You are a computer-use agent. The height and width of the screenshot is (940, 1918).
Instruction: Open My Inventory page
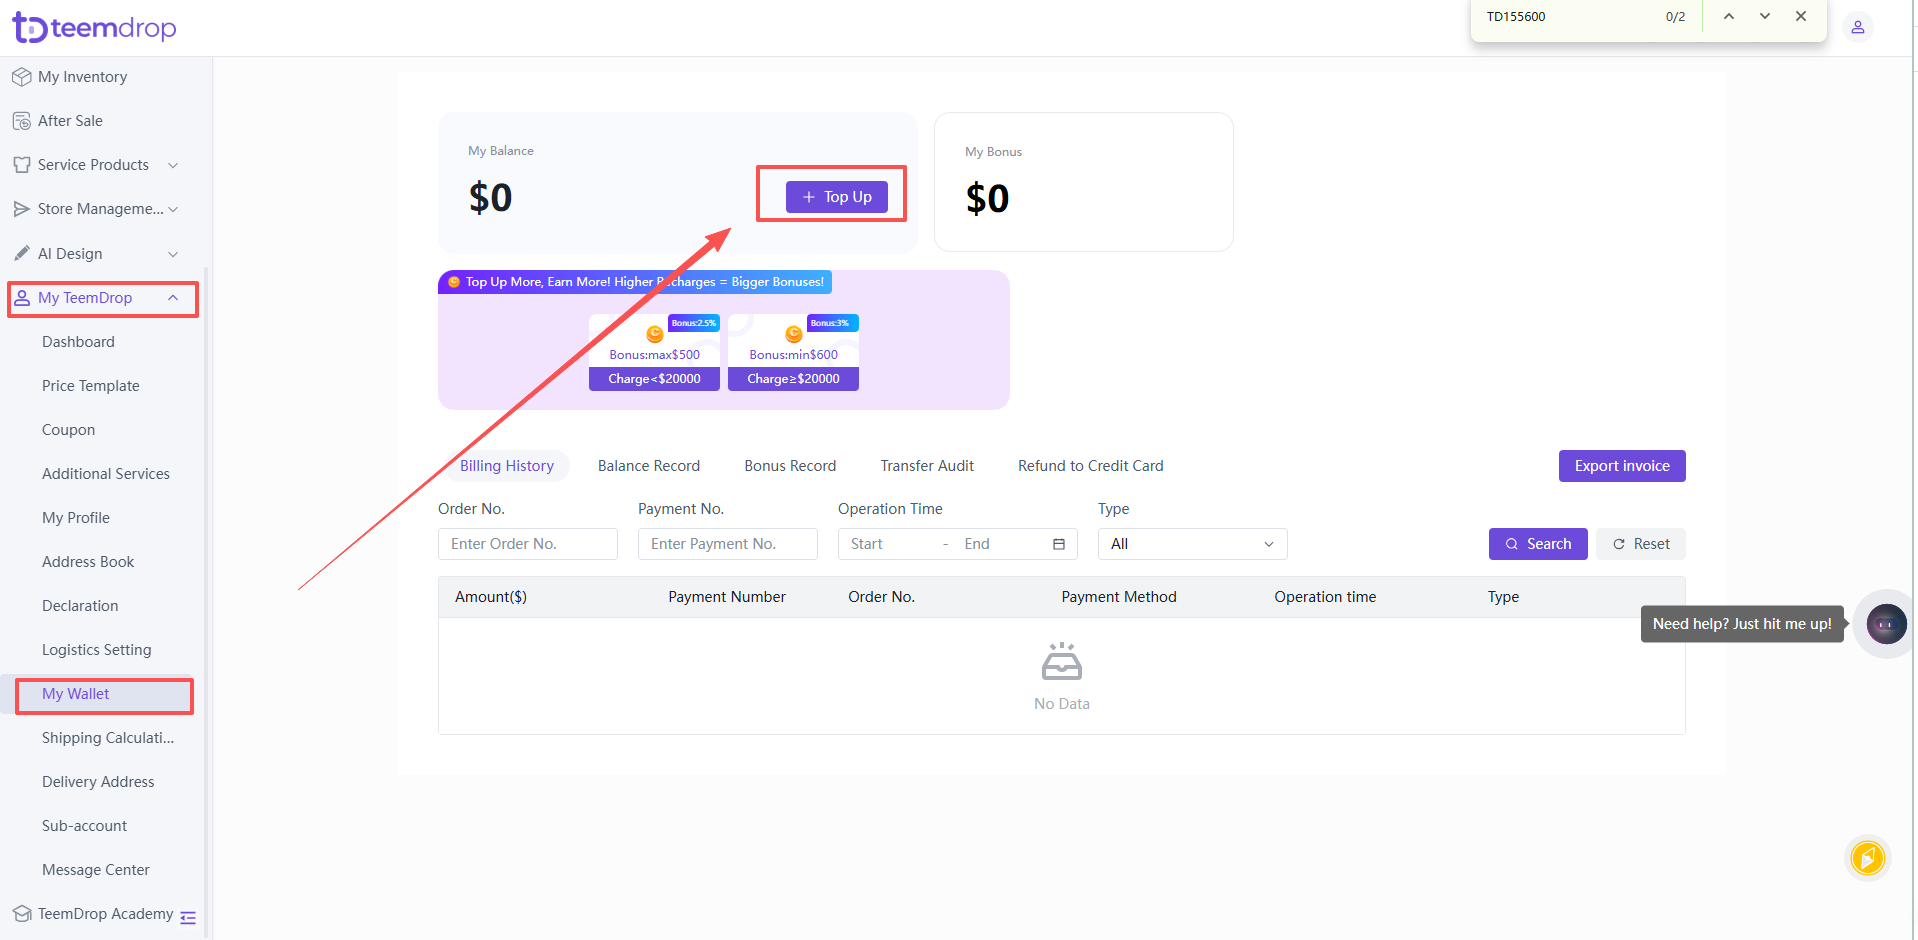tap(82, 77)
